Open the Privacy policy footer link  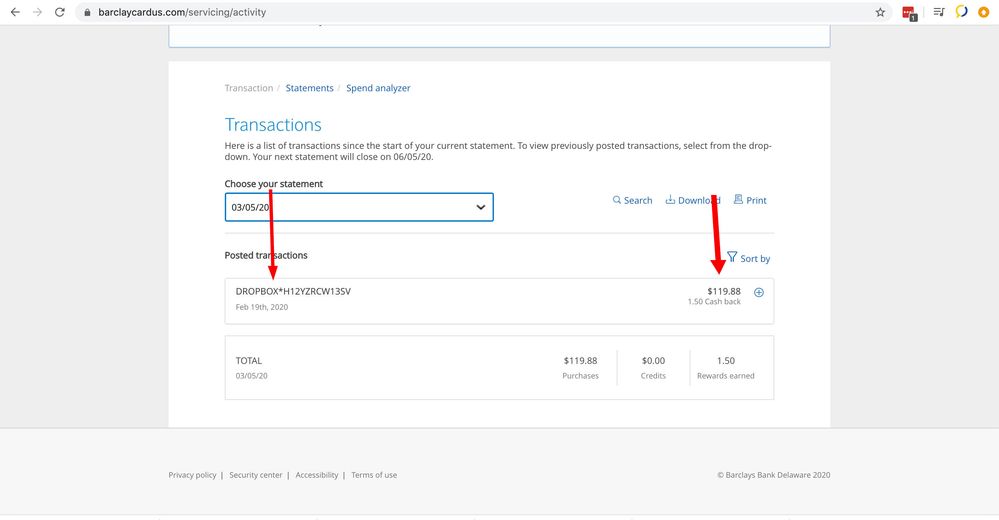click(x=192, y=475)
